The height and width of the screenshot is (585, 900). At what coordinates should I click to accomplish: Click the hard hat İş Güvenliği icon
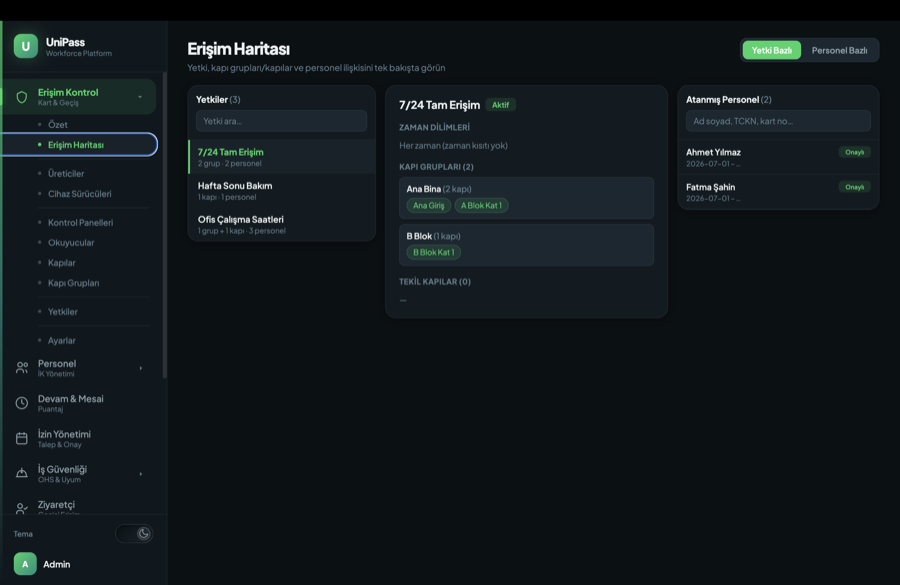(22, 474)
